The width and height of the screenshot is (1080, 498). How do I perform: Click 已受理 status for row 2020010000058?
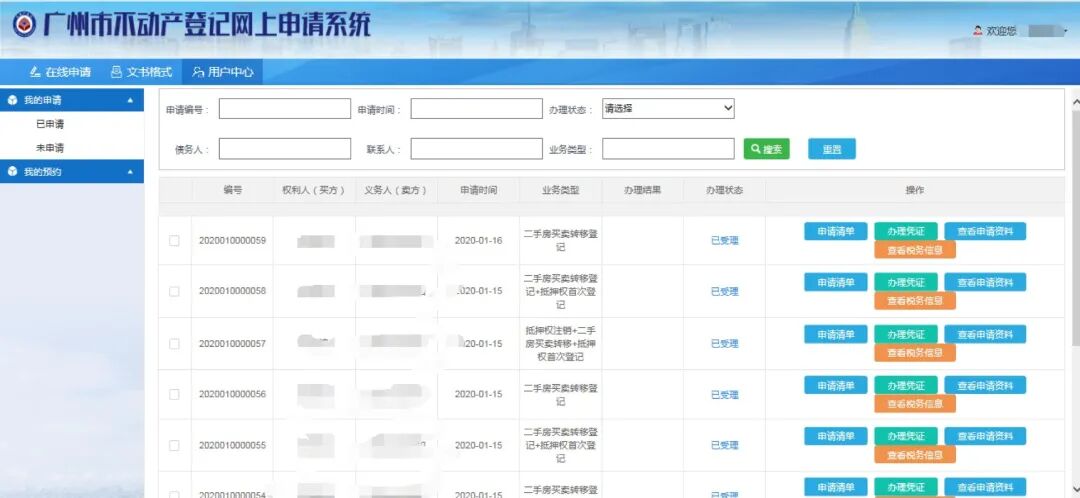click(724, 291)
